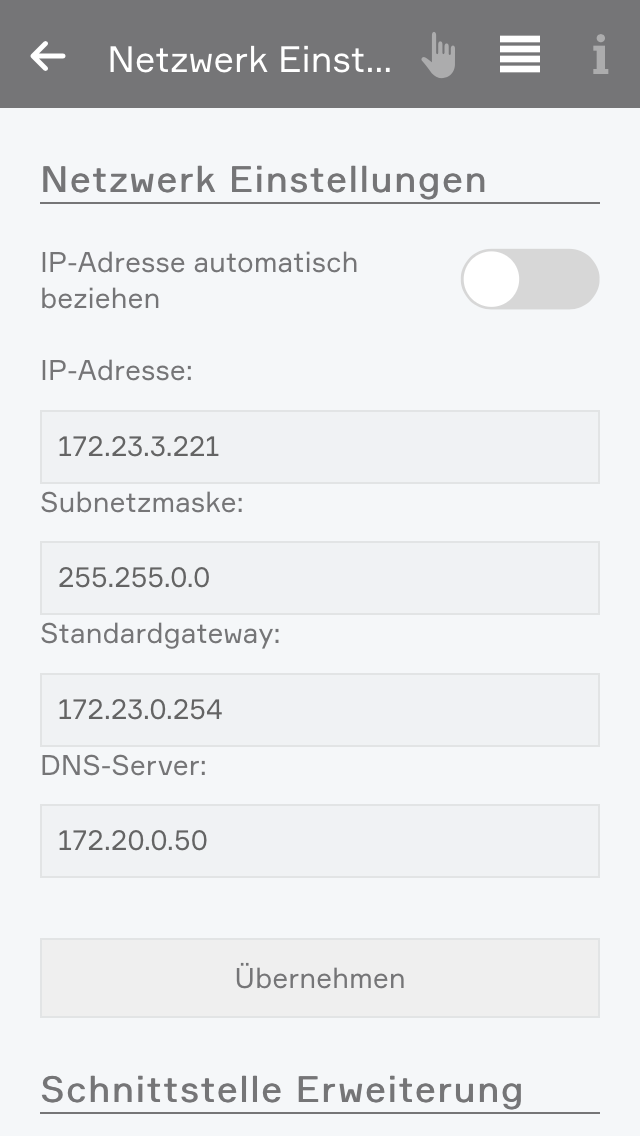Click the Standardgateway field with 172.23.0.254

tap(320, 710)
